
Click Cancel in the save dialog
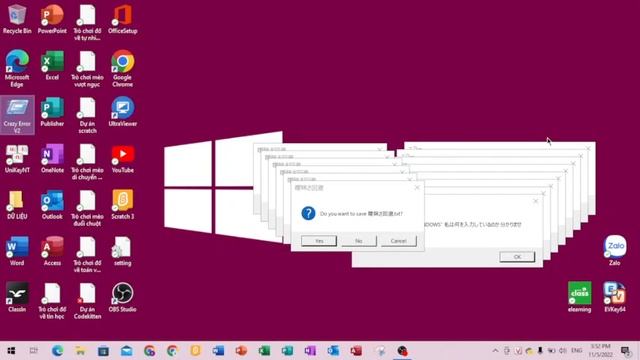tap(398, 241)
